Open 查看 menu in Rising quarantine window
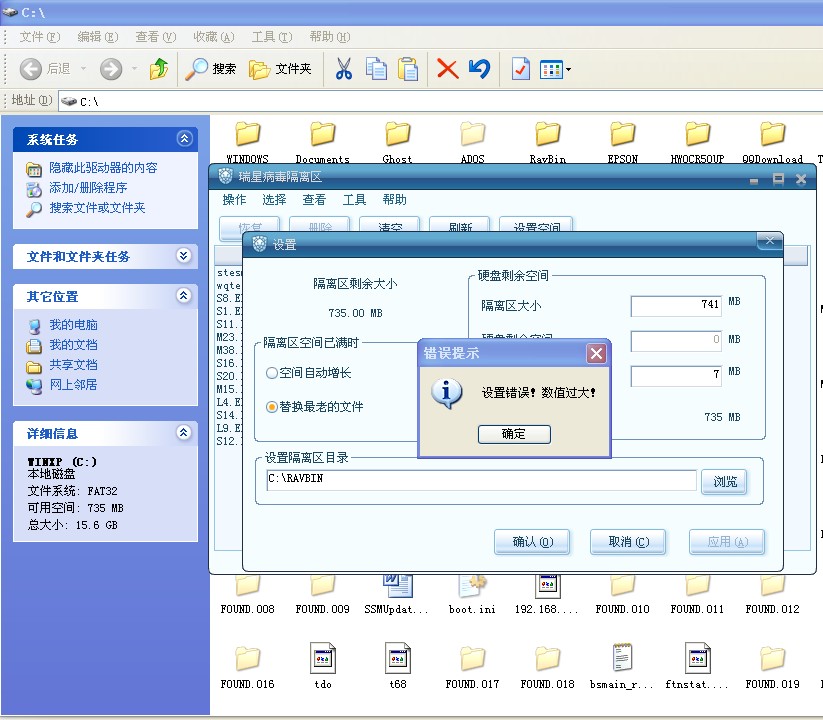Image resolution: width=823 pixels, height=720 pixels. (314, 199)
